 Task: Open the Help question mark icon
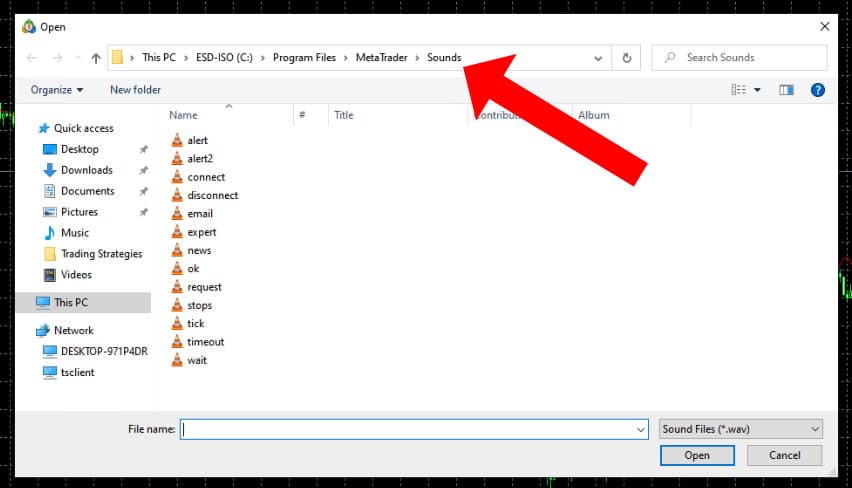pyautogui.click(x=817, y=90)
